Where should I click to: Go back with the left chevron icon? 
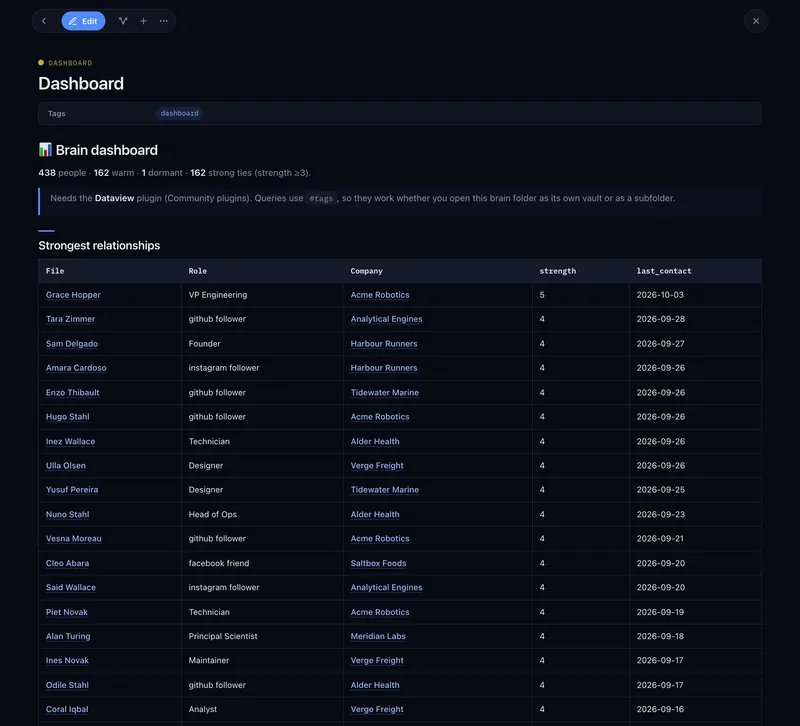[44, 21]
